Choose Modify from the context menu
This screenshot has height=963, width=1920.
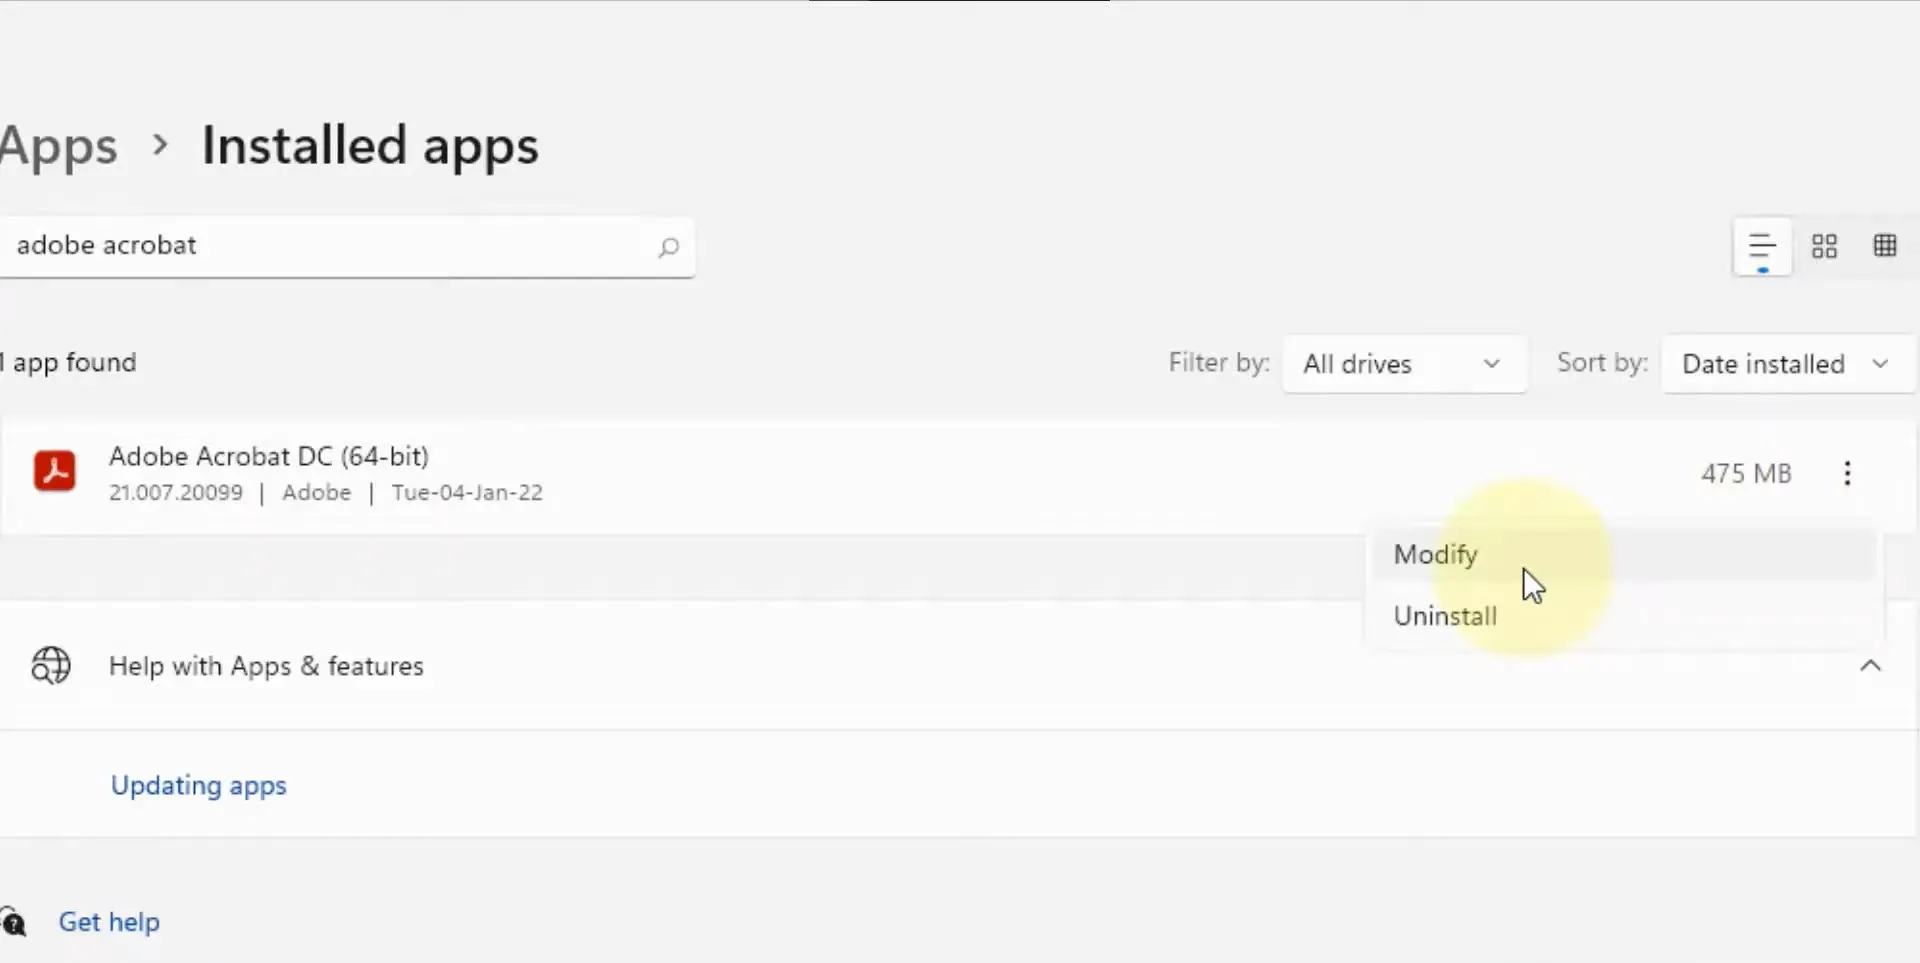pos(1436,555)
